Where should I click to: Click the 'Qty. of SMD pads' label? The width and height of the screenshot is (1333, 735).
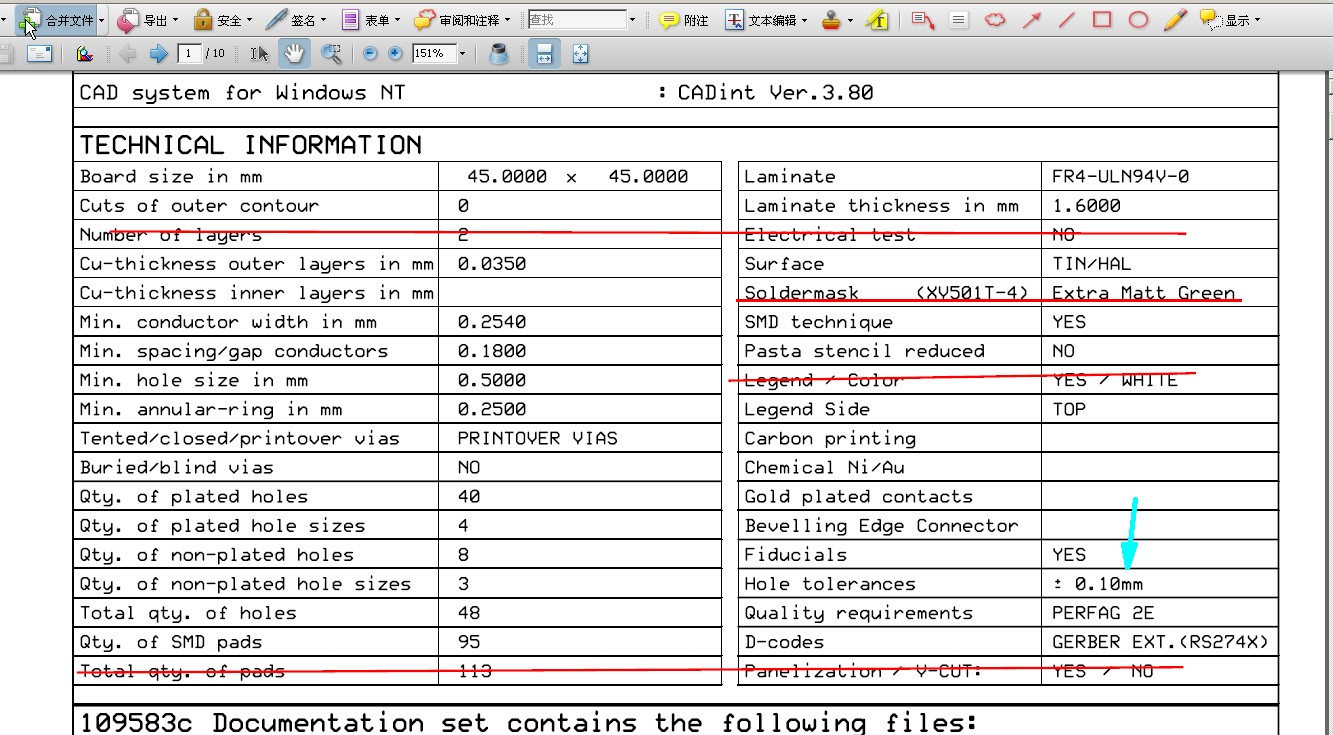tap(171, 642)
